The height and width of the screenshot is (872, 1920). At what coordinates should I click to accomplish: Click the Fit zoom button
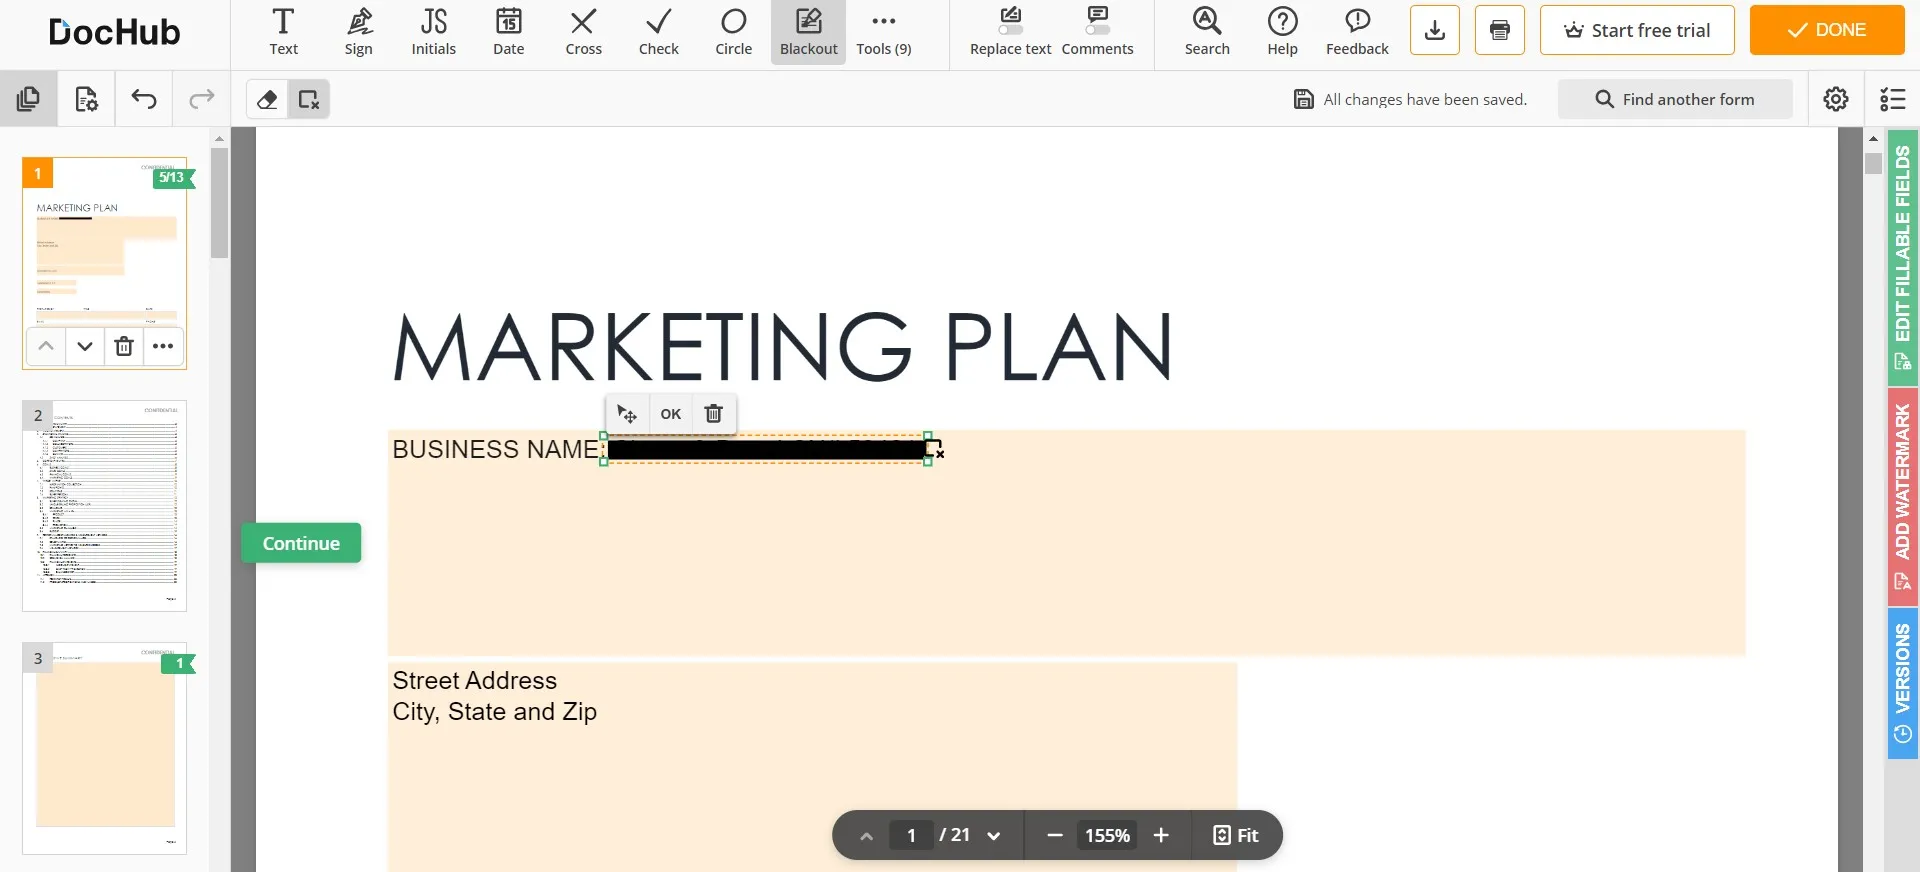tap(1236, 836)
